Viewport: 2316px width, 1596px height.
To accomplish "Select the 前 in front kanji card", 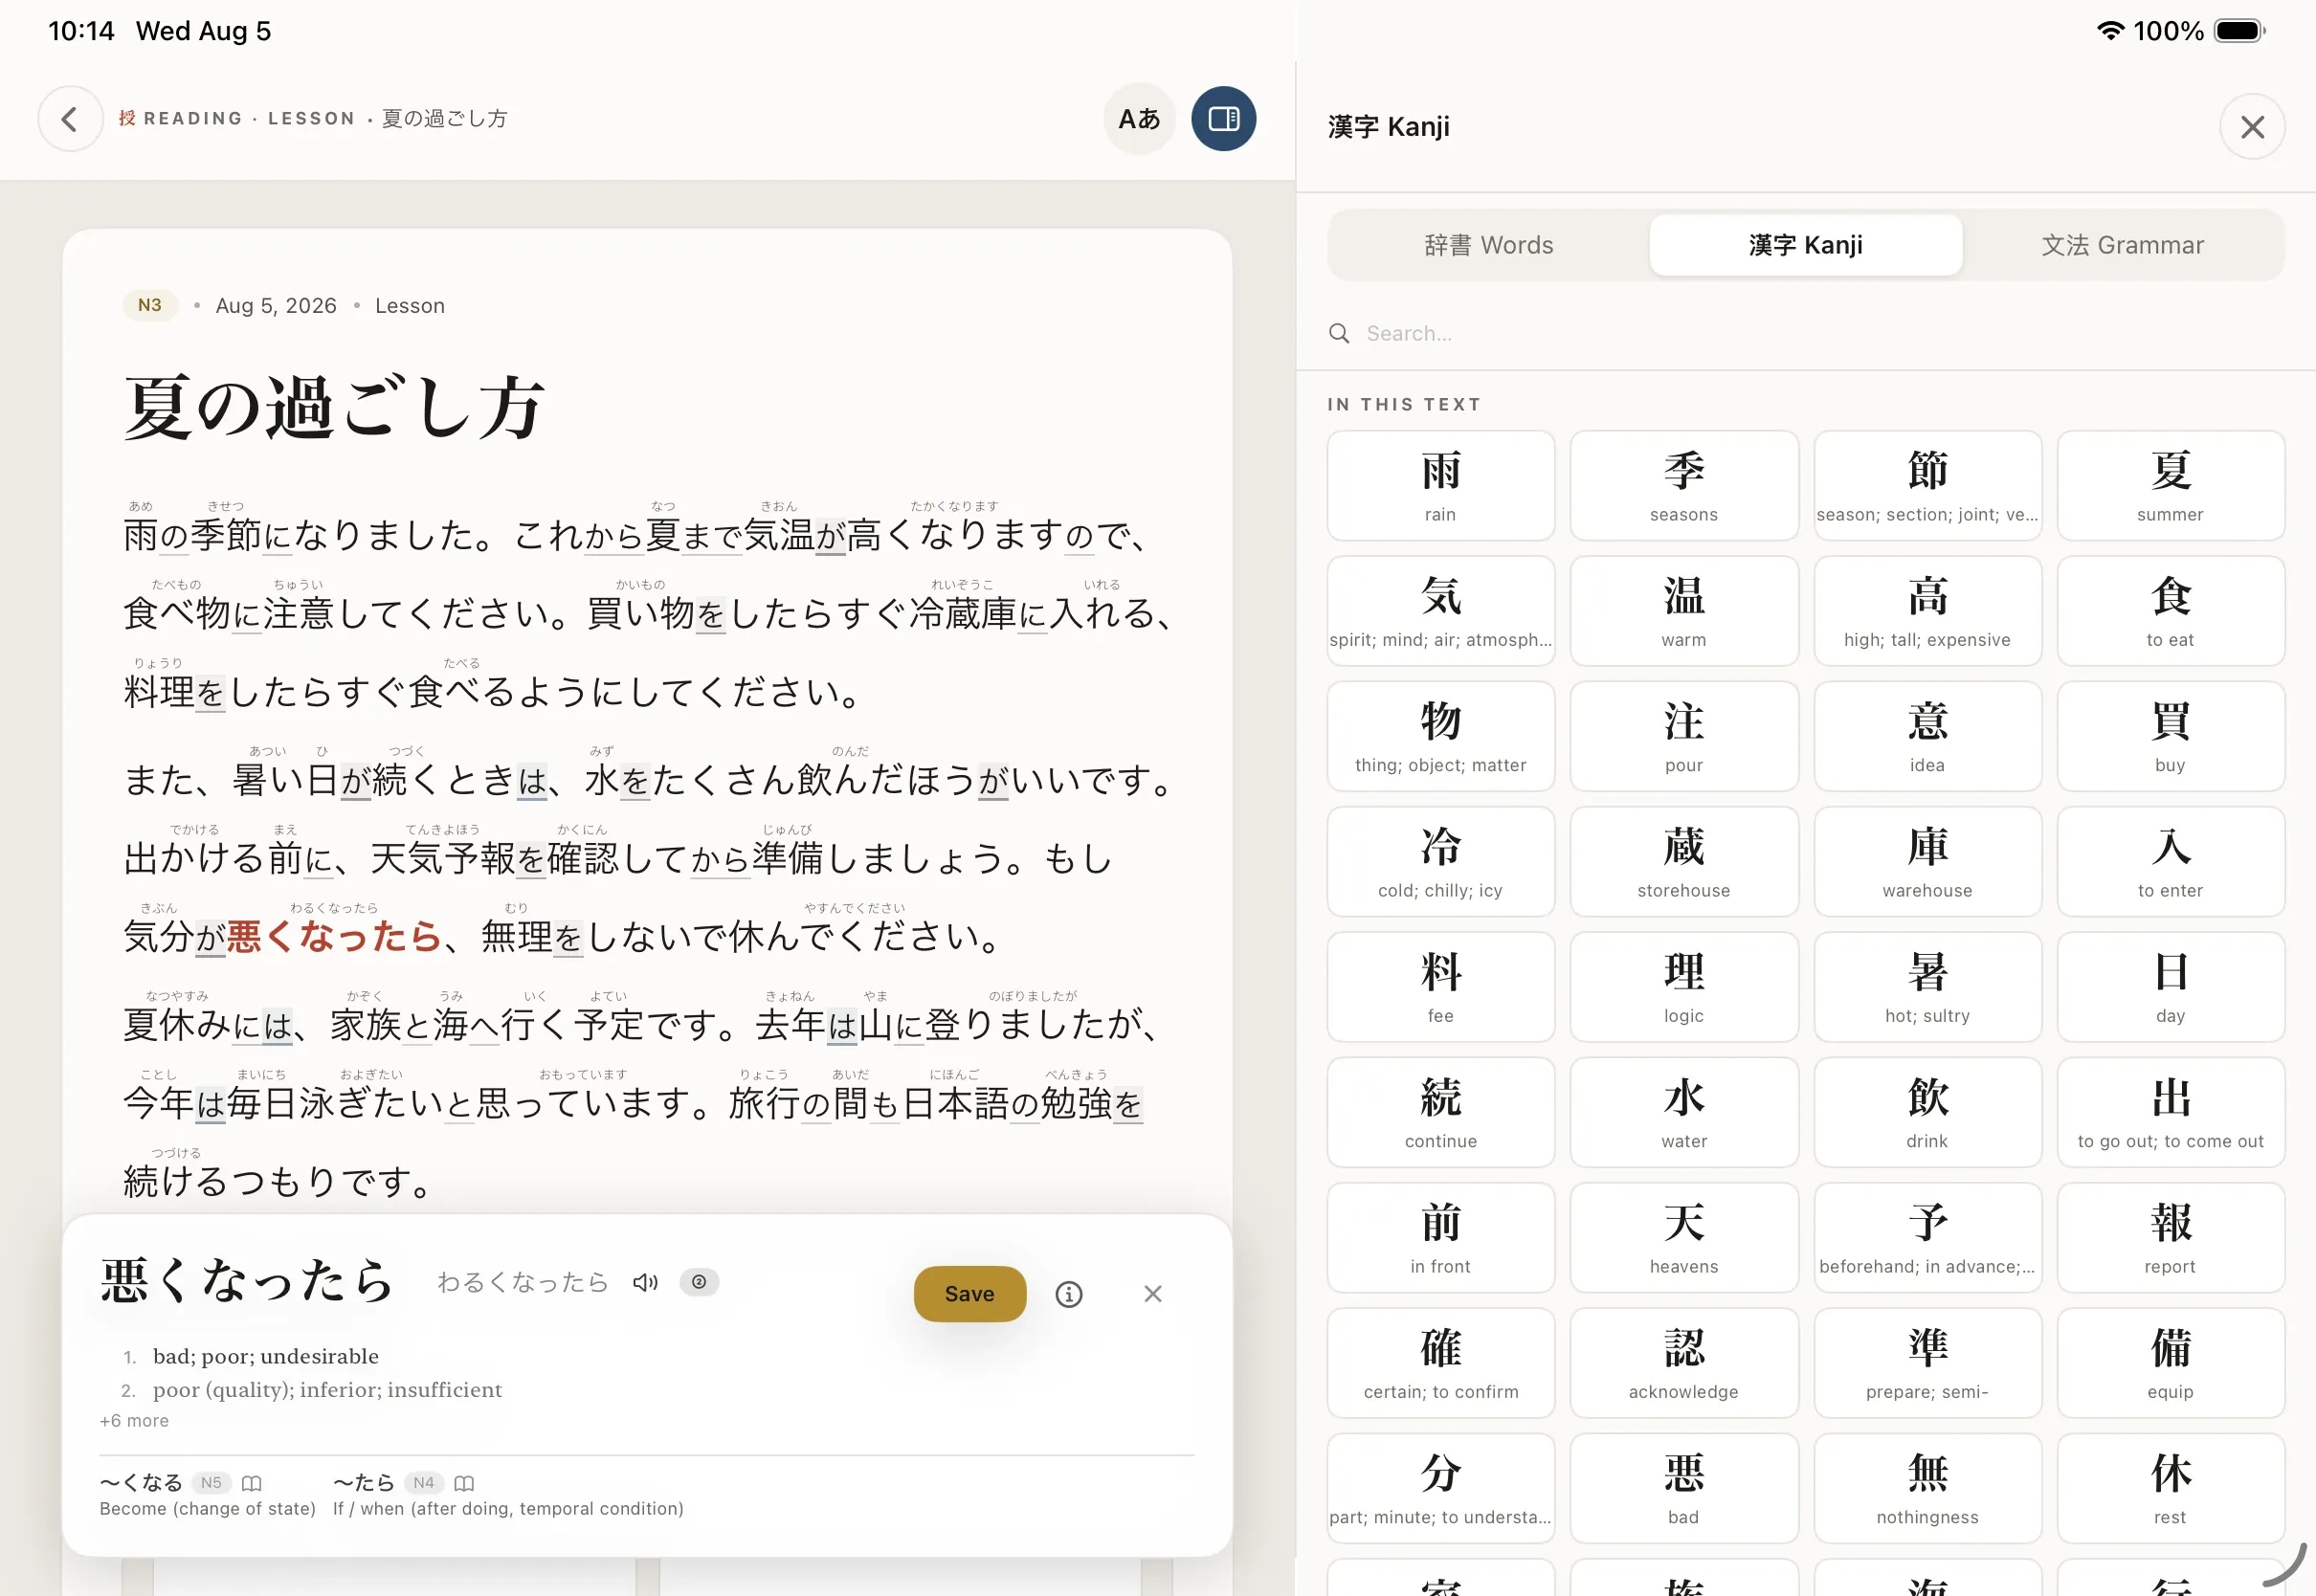I will coord(1441,1238).
